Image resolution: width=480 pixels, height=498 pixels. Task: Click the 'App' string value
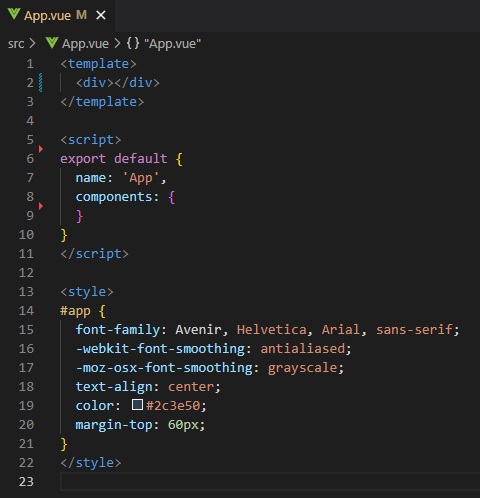pyautogui.click(x=141, y=178)
